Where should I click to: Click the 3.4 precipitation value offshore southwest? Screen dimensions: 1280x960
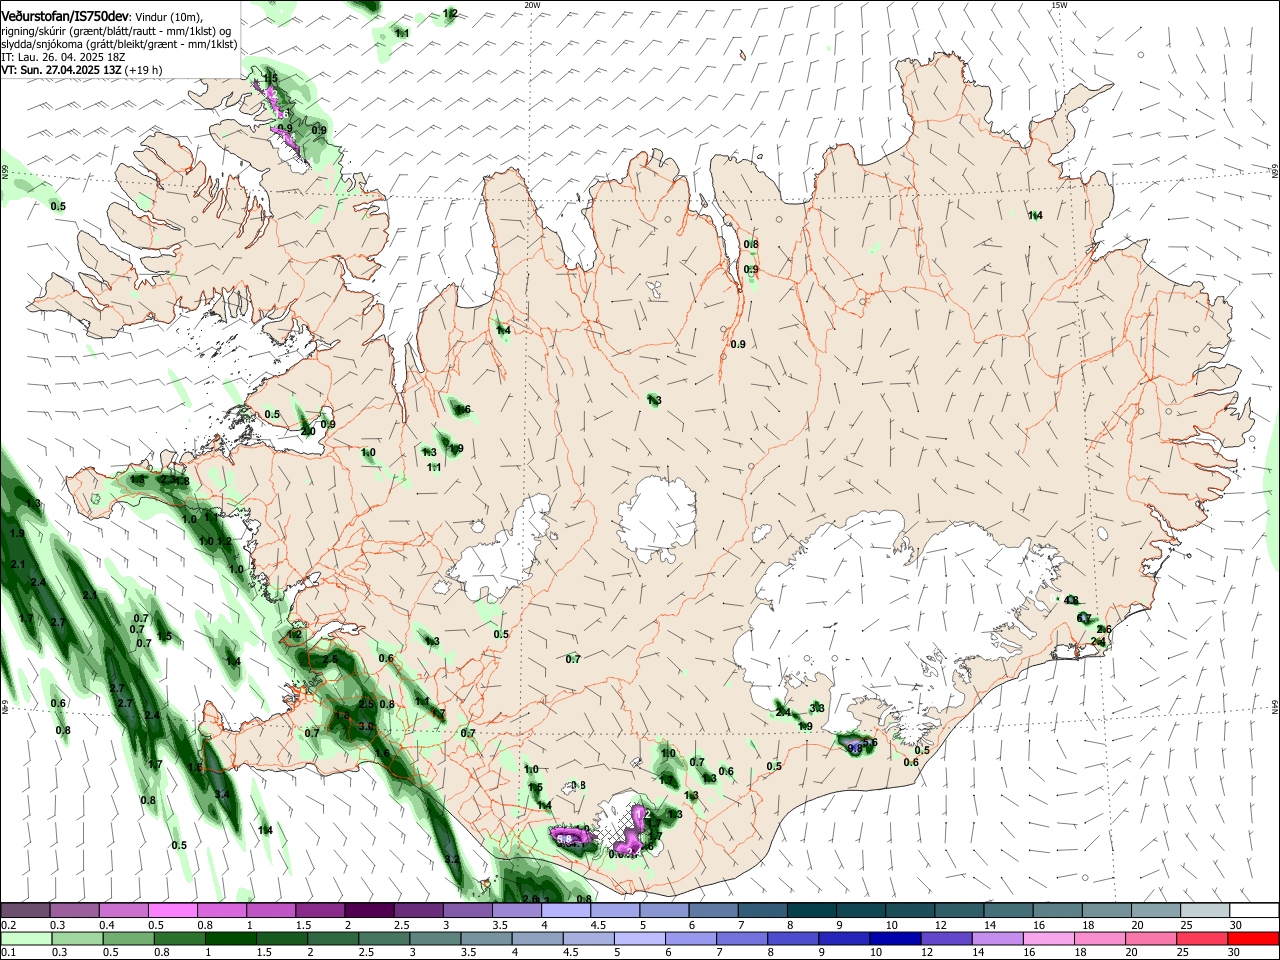point(222,794)
